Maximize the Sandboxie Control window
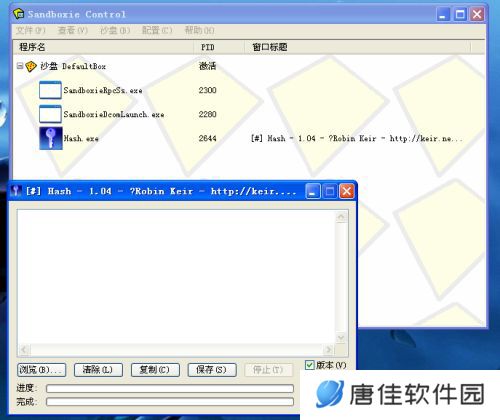The image size is (500, 420). click(x=460, y=14)
